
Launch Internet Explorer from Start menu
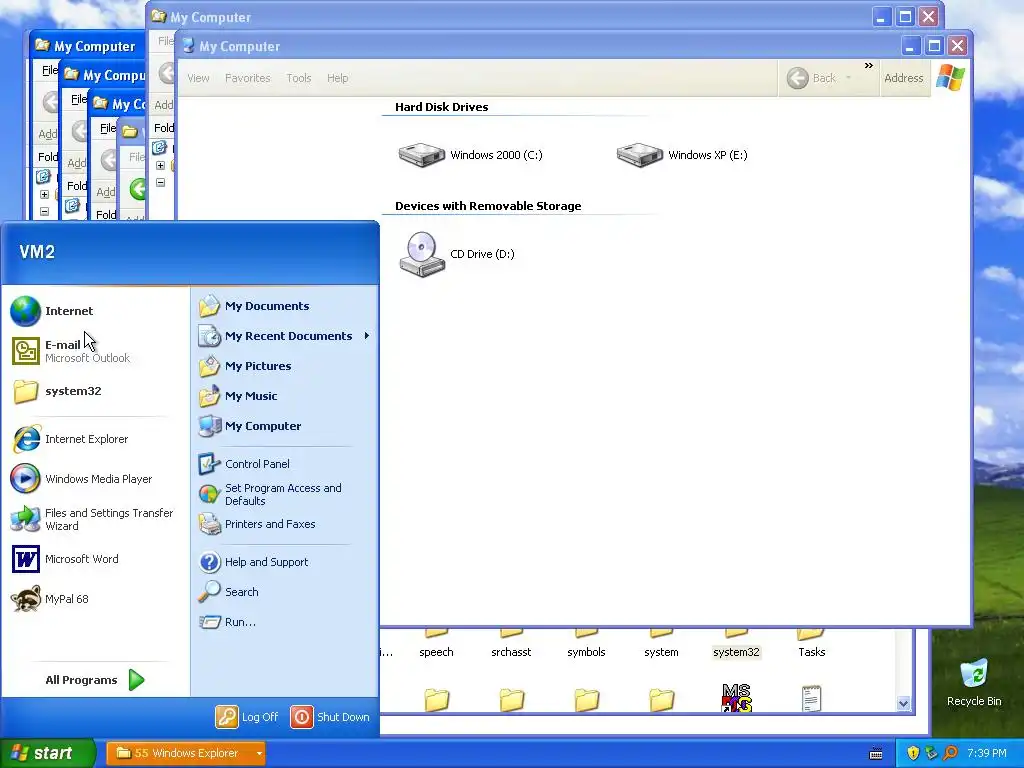[70, 439]
